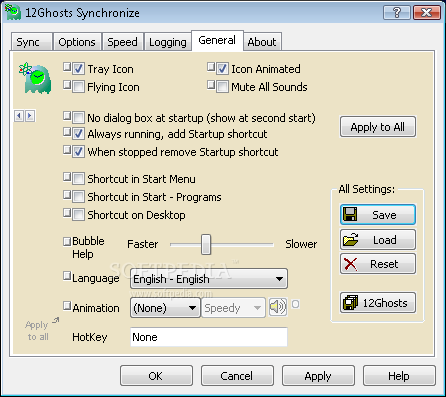446x397 pixels.
Task: Click the Bubble Help speed slider thumb
Action: click(206, 244)
